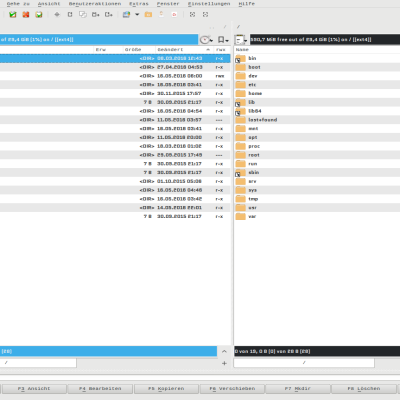Click the folder icon for tmp
Viewport: 400px width, 400px height.
(x=240, y=199)
